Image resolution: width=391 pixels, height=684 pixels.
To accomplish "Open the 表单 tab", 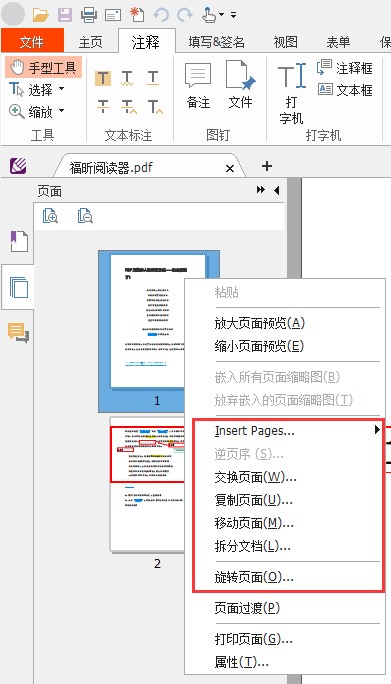I will (x=338, y=42).
